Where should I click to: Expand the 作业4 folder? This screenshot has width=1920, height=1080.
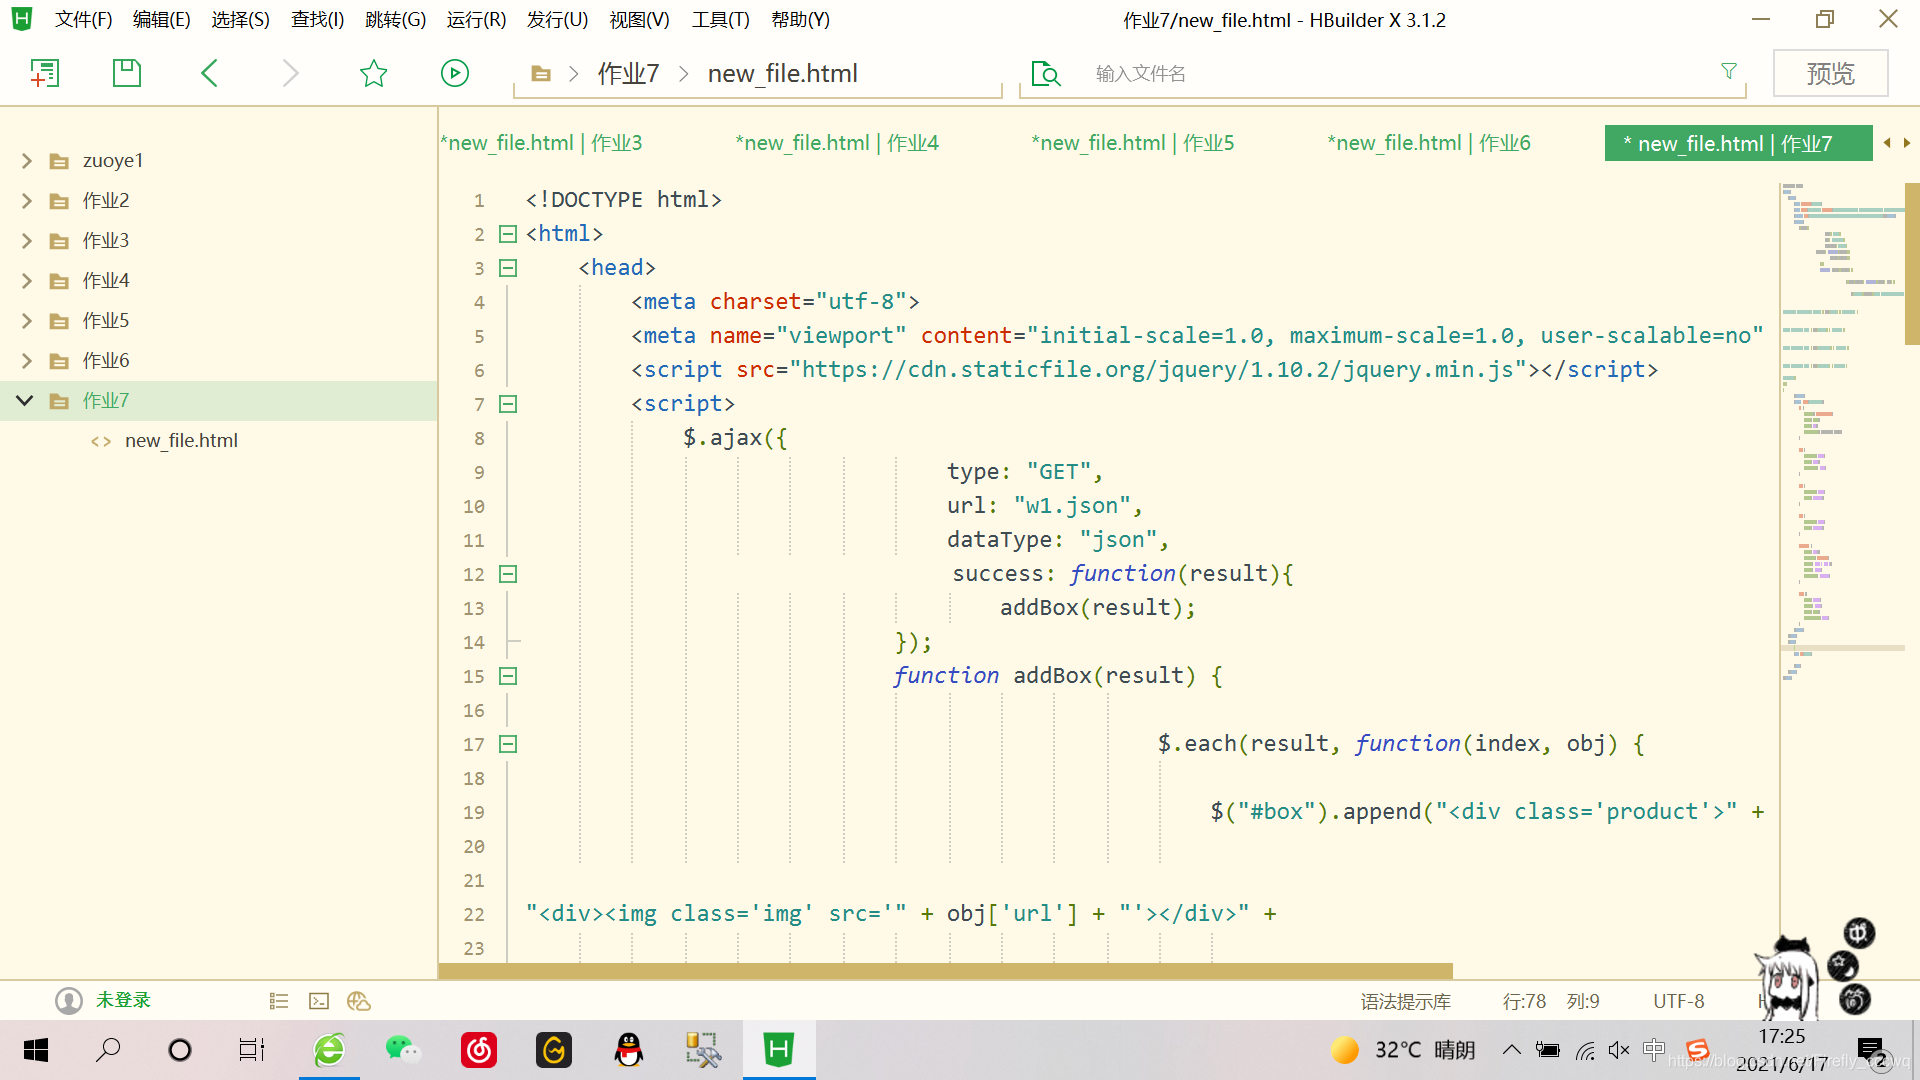[x=27, y=281]
